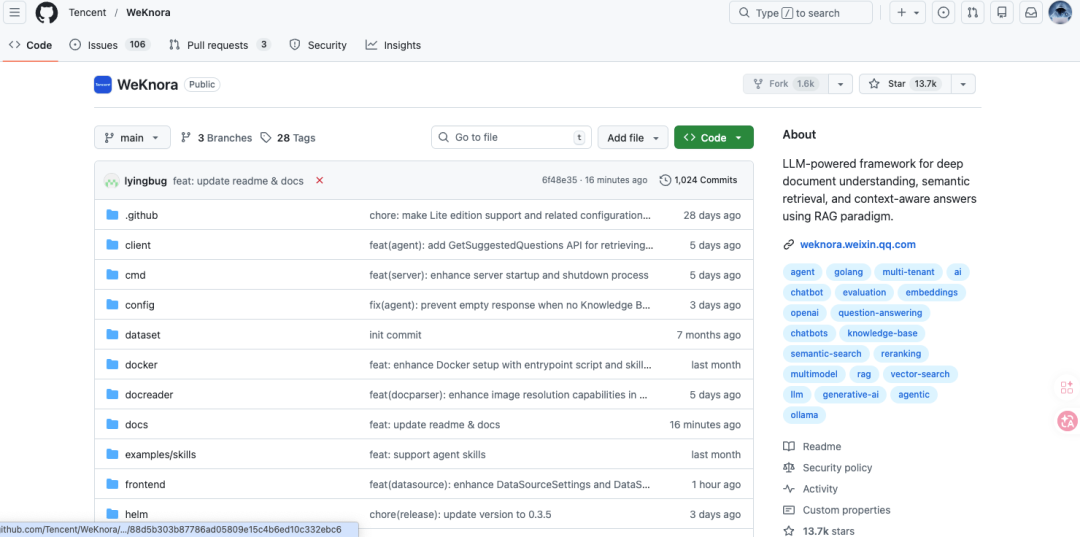1080x537 pixels.
Task: Click the Go to file input
Action: (512, 138)
